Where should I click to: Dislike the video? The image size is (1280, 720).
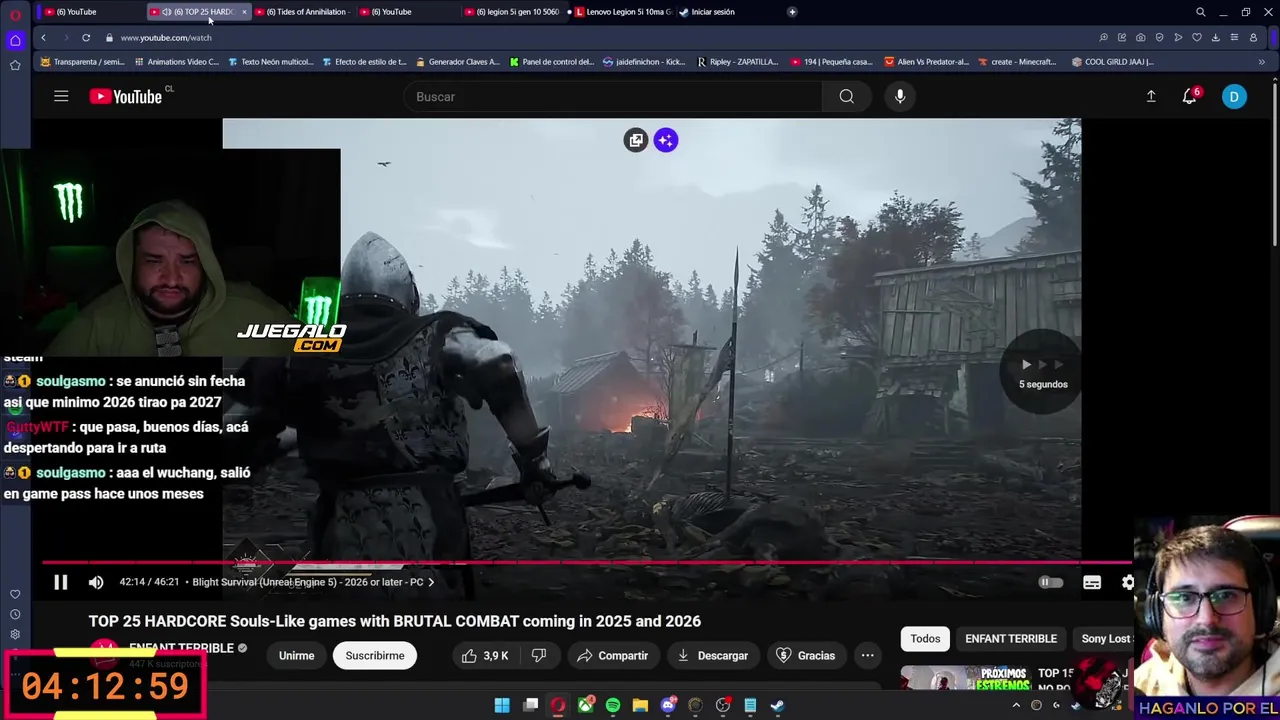tap(539, 655)
